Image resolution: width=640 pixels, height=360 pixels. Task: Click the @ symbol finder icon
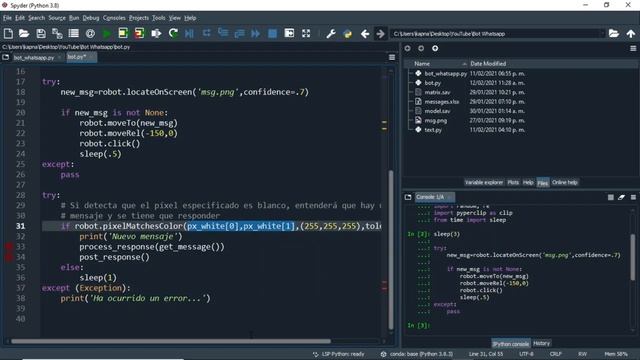[x=90, y=33]
